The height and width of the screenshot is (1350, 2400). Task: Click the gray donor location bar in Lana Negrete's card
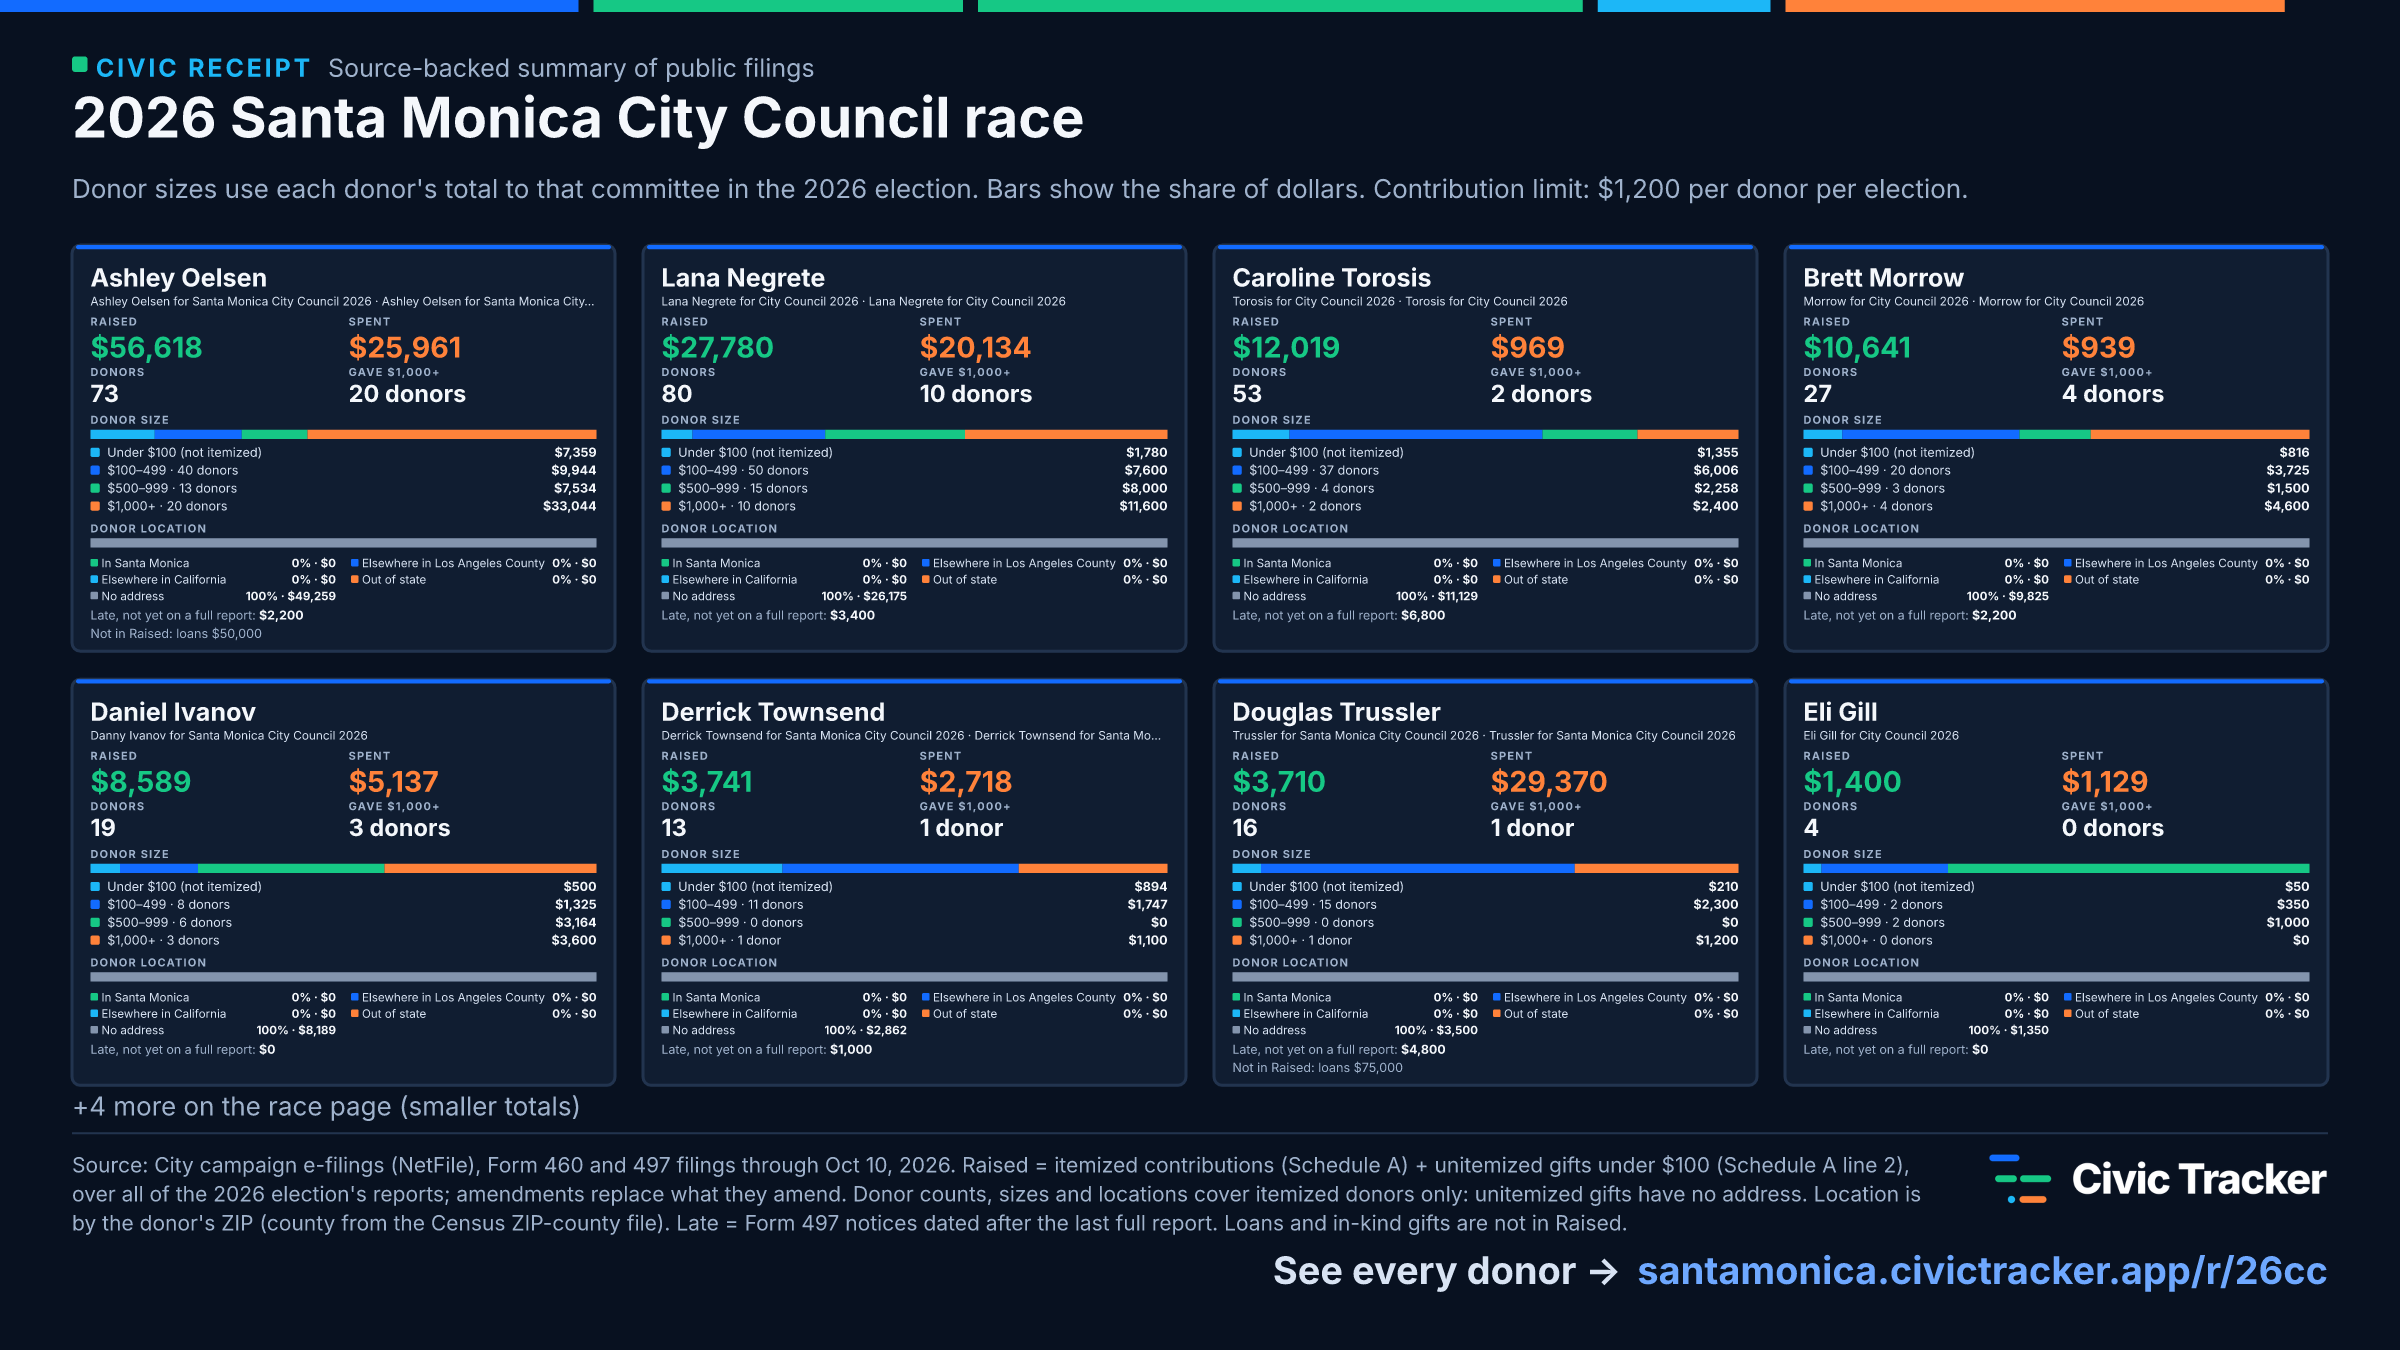click(x=914, y=543)
